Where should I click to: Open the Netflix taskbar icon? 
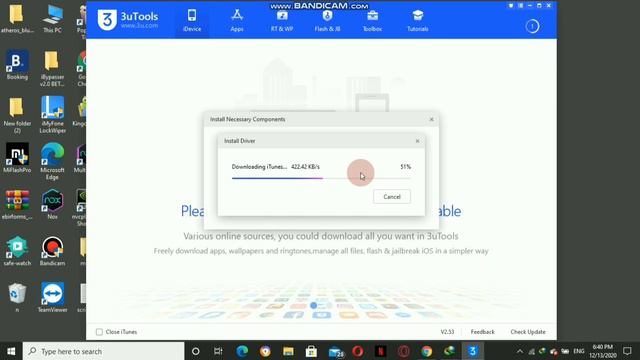click(381, 351)
